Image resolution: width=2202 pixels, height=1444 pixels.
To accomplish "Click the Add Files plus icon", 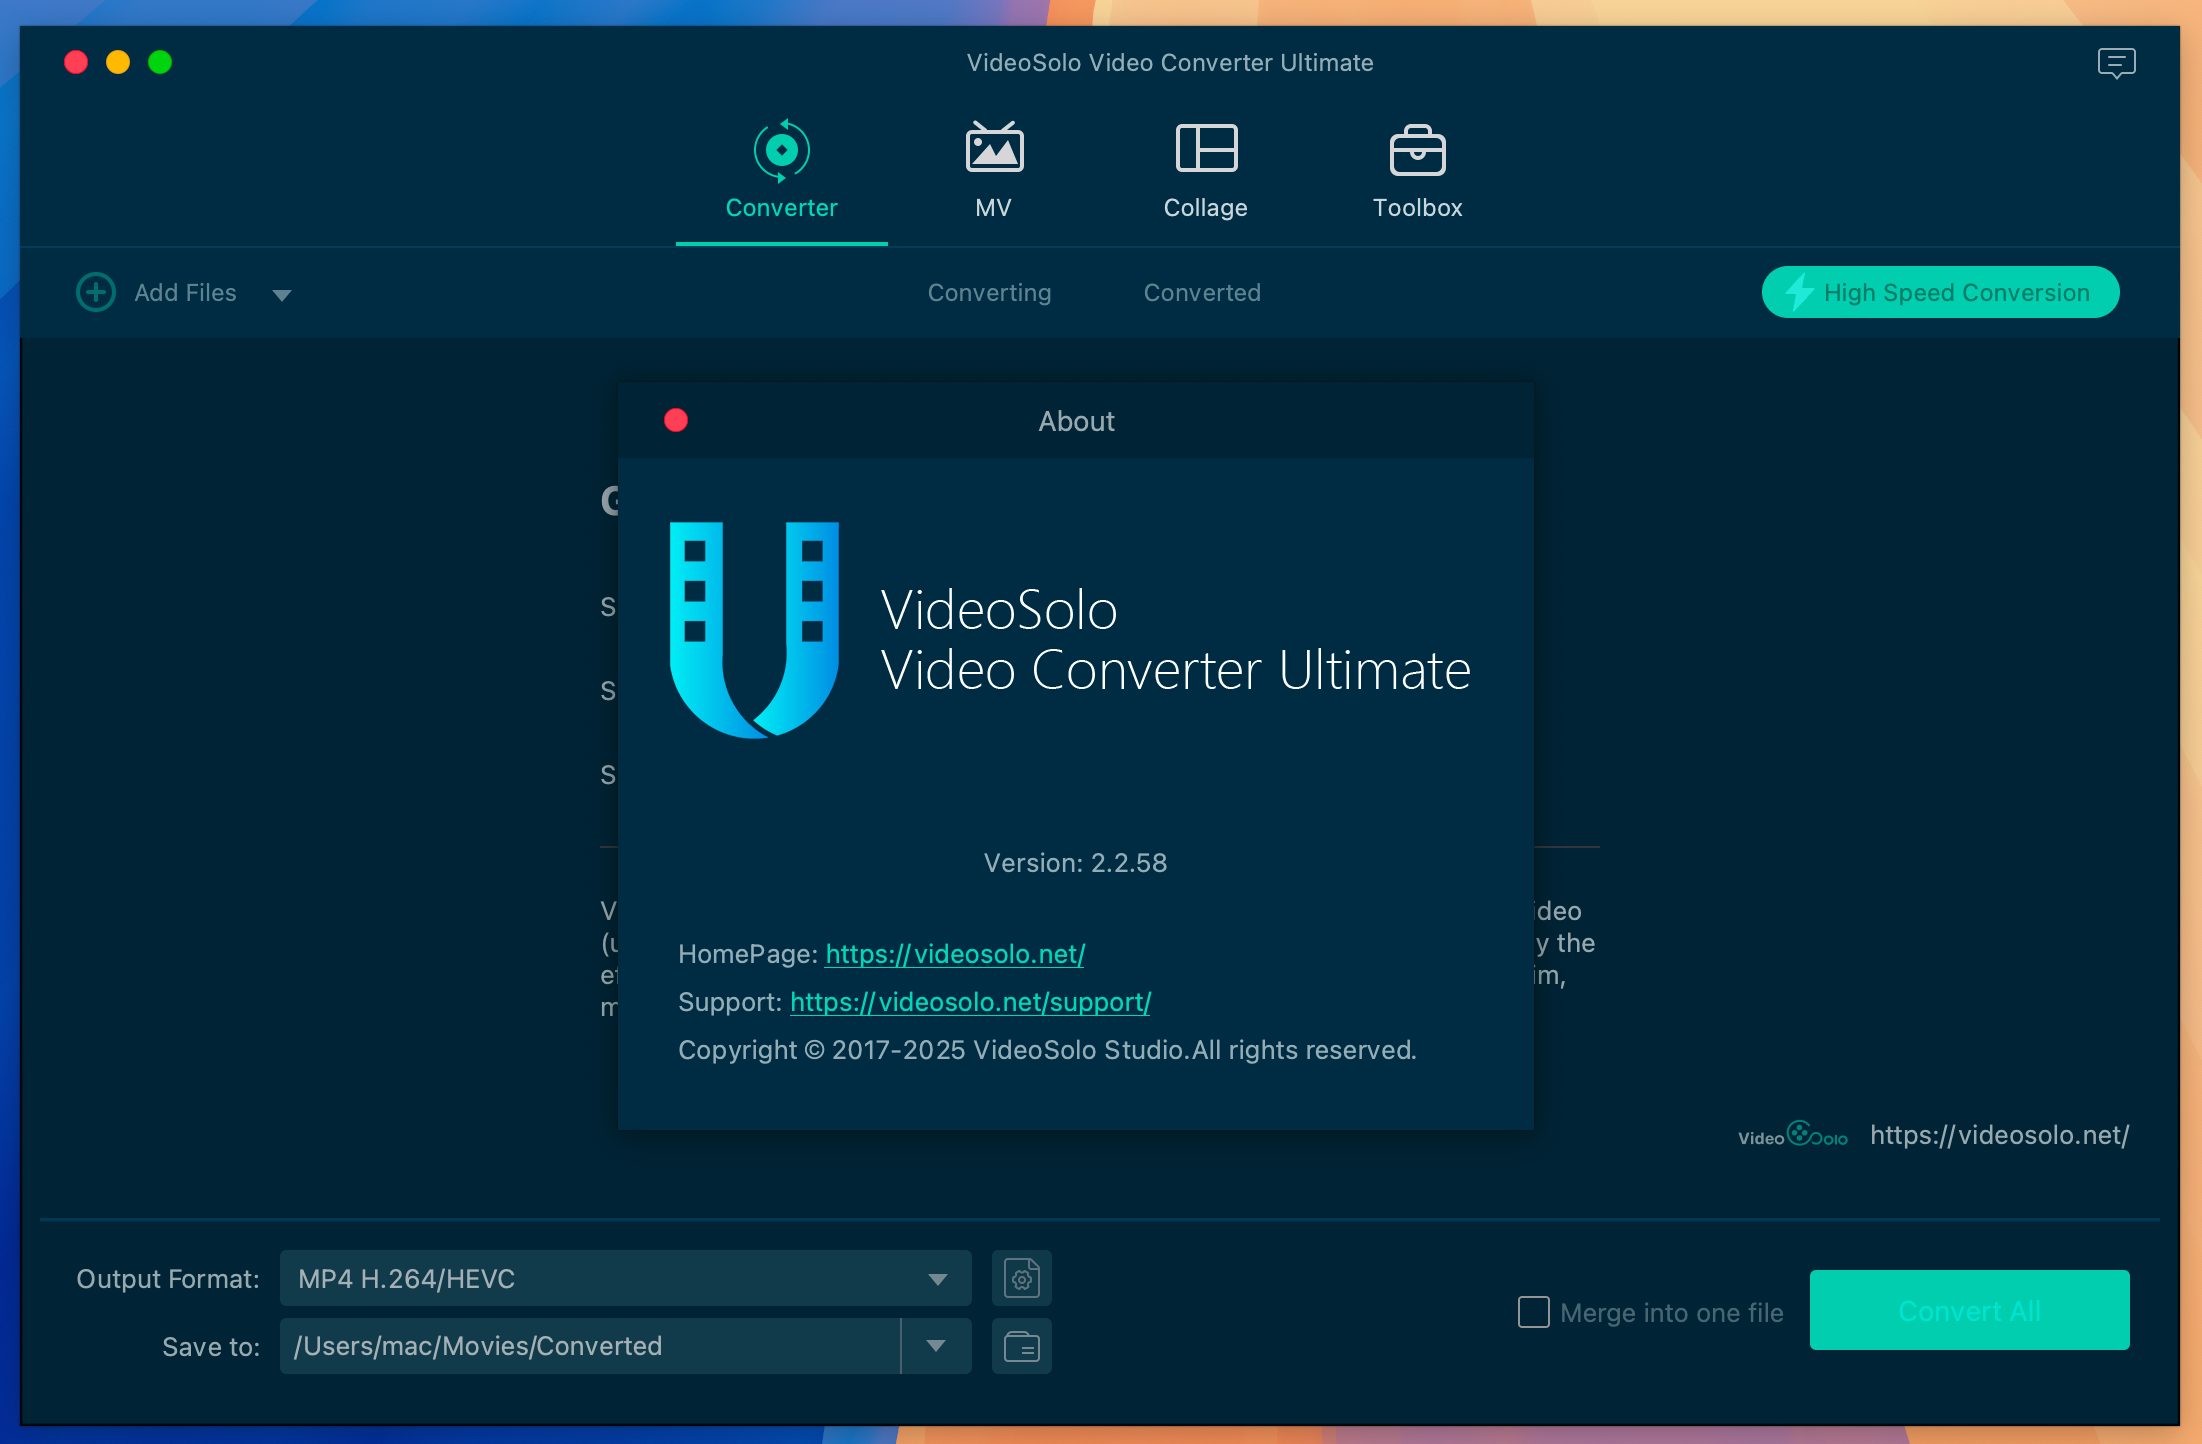I will 95,292.
